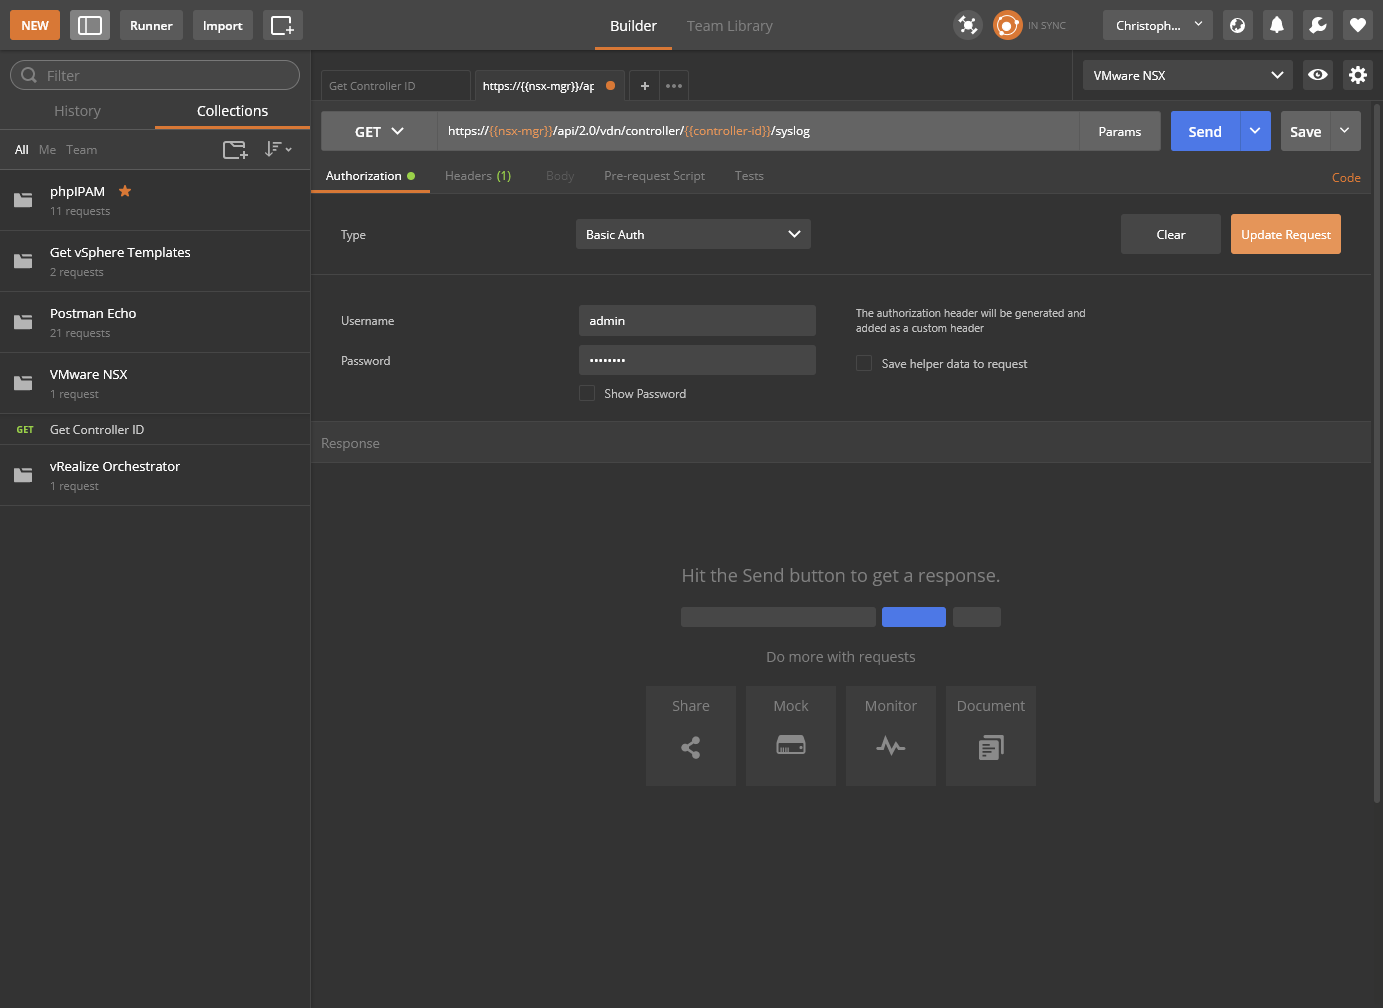The image size is (1383, 1008).
Task: Click the heart icon
Action: pyautogui.click(x=1357, y=25)
